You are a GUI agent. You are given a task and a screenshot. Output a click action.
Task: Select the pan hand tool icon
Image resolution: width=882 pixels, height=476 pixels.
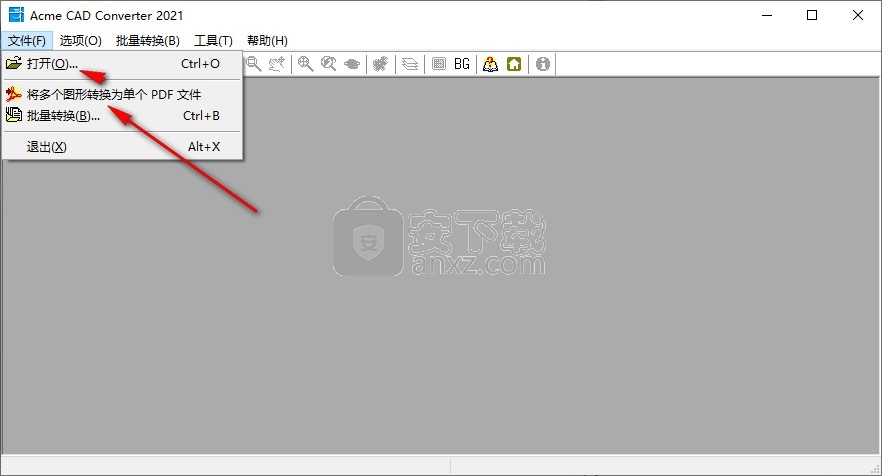pyautogui.click(x=277, y=64)
